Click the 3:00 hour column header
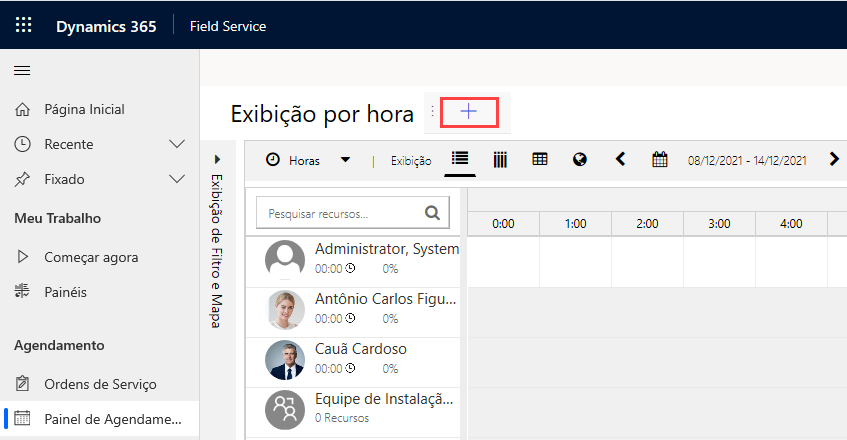The height and width of the screenshot is (440, 847). click(x=719, y=224)
